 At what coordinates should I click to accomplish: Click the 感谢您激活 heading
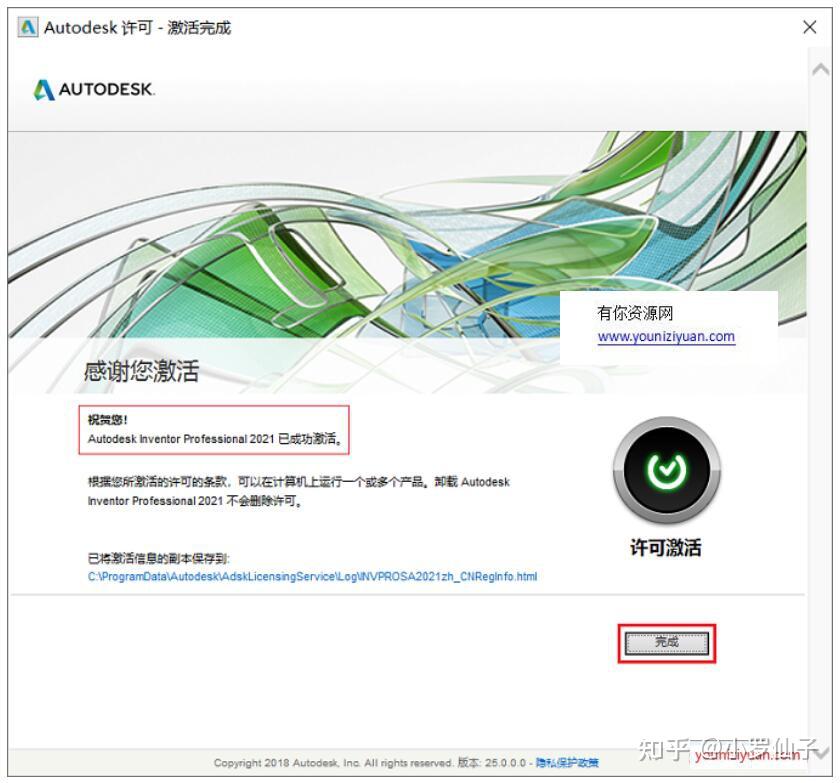(141, 371)
